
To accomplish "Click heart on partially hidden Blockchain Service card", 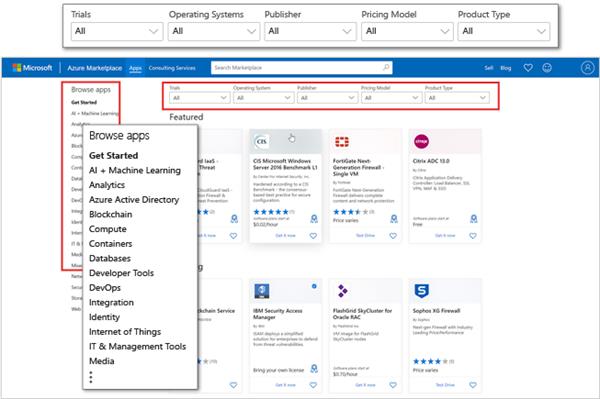I will [233, 385].
